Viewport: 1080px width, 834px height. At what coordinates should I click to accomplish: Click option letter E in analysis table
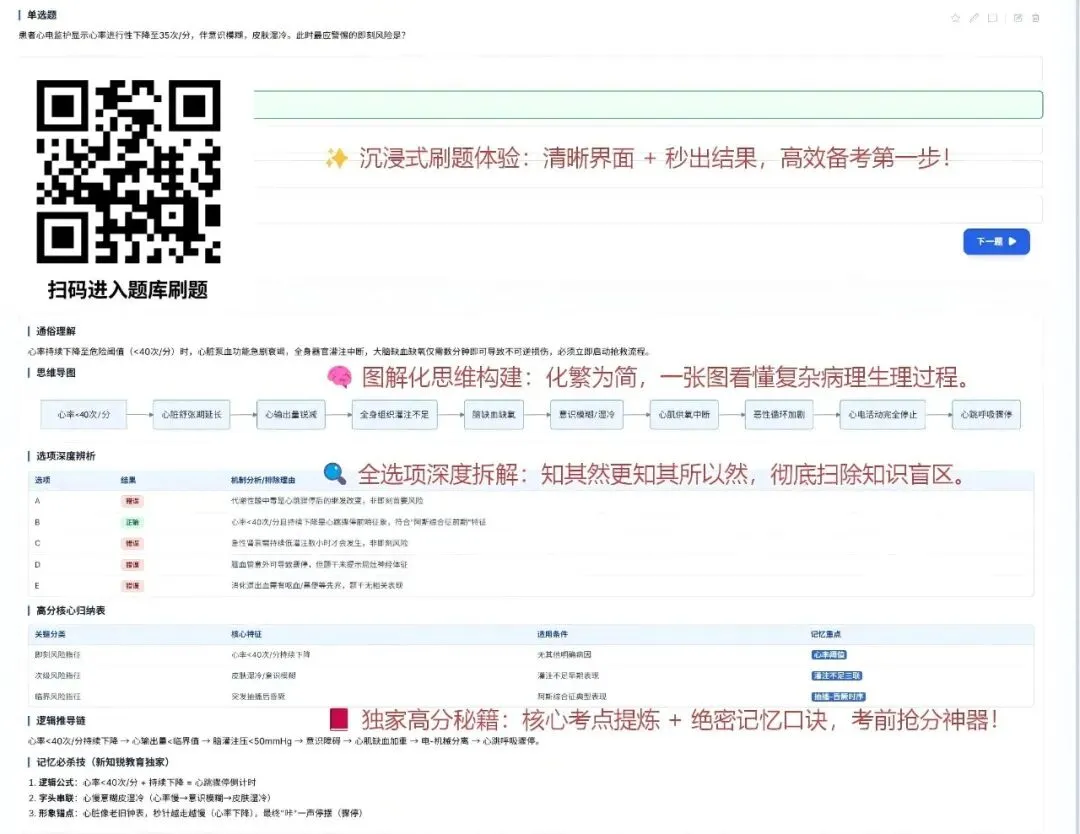pyautogui.click(x=37, y=585)
